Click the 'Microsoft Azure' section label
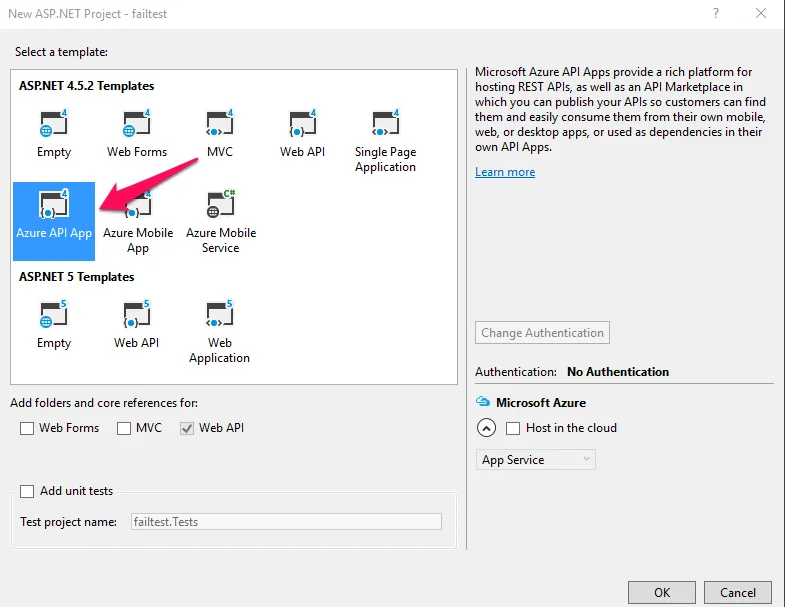This screenshot has width=785, height=607. [x=541, y=403]
